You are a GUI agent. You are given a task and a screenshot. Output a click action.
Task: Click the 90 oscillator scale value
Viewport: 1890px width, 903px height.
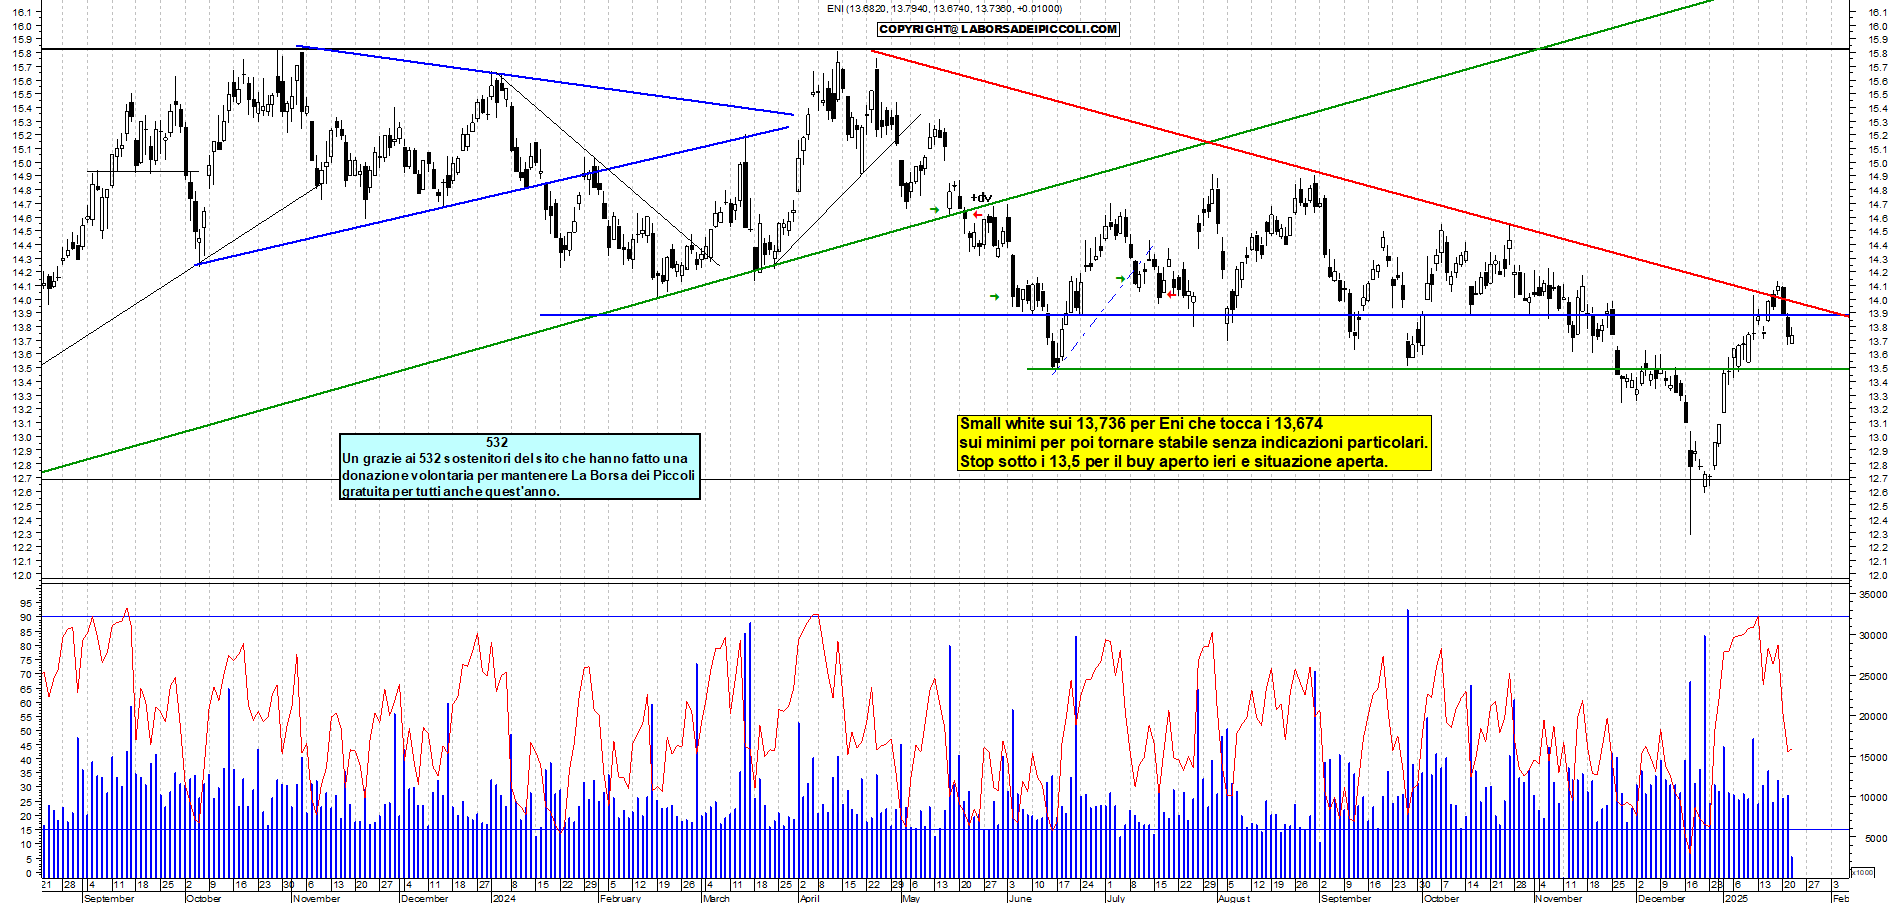pos(26,617)
